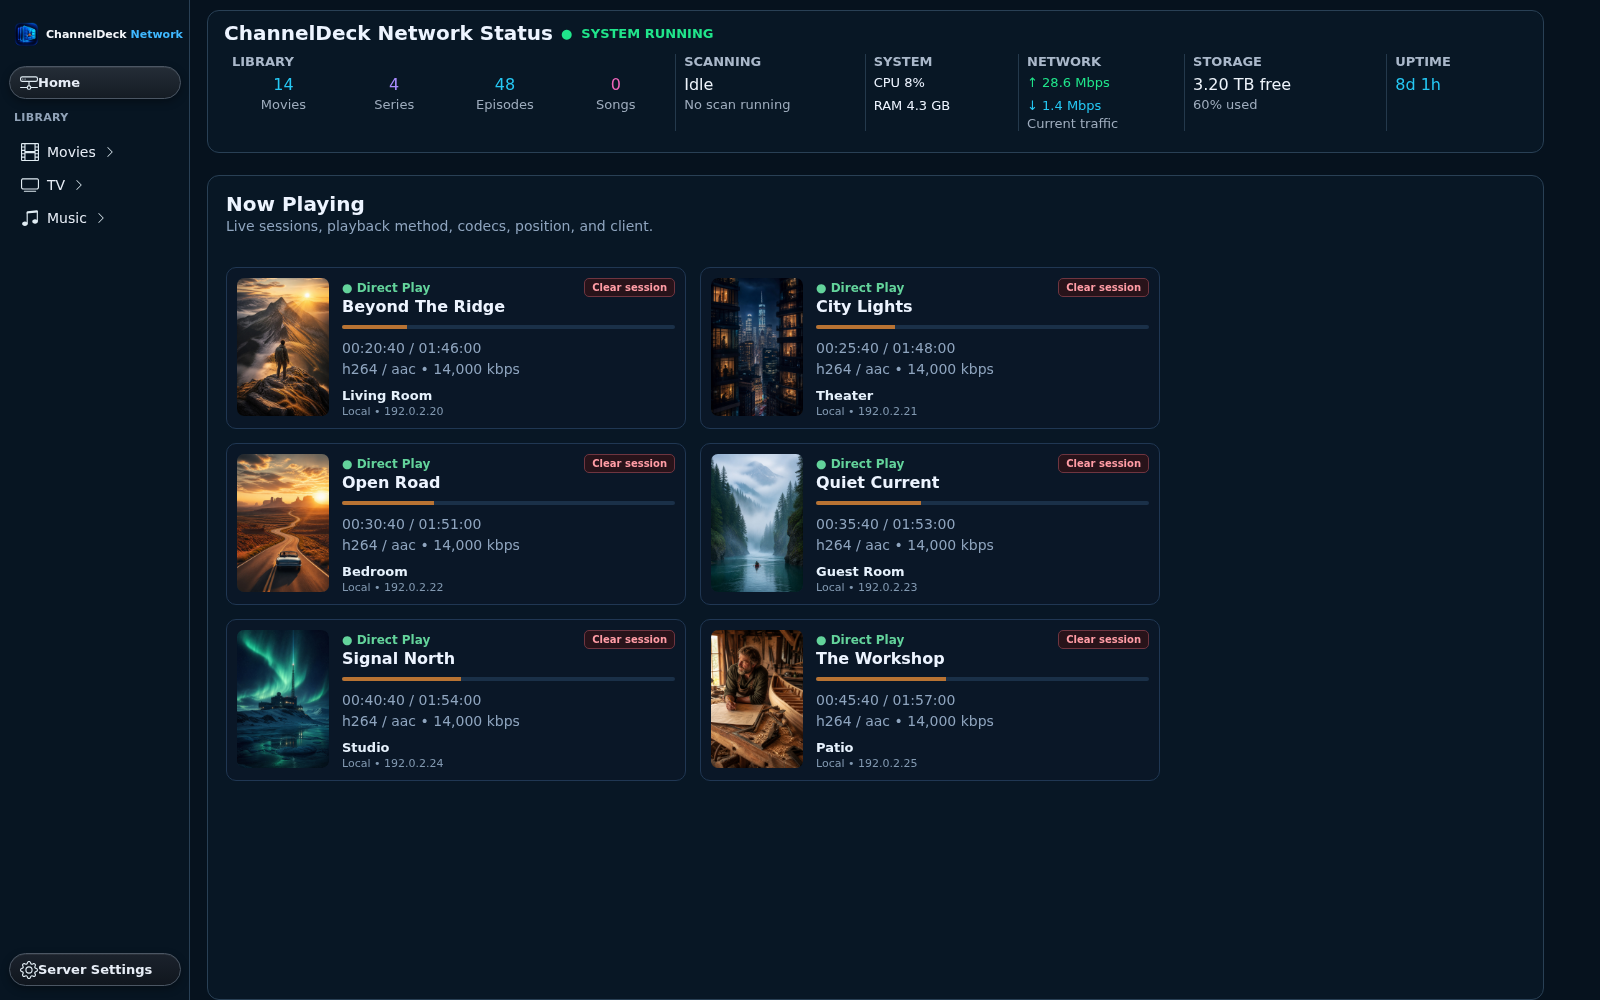This screenshot has height=1000, width=1600.
Task: Click City Lights progress bar
Action: (982, 327)
